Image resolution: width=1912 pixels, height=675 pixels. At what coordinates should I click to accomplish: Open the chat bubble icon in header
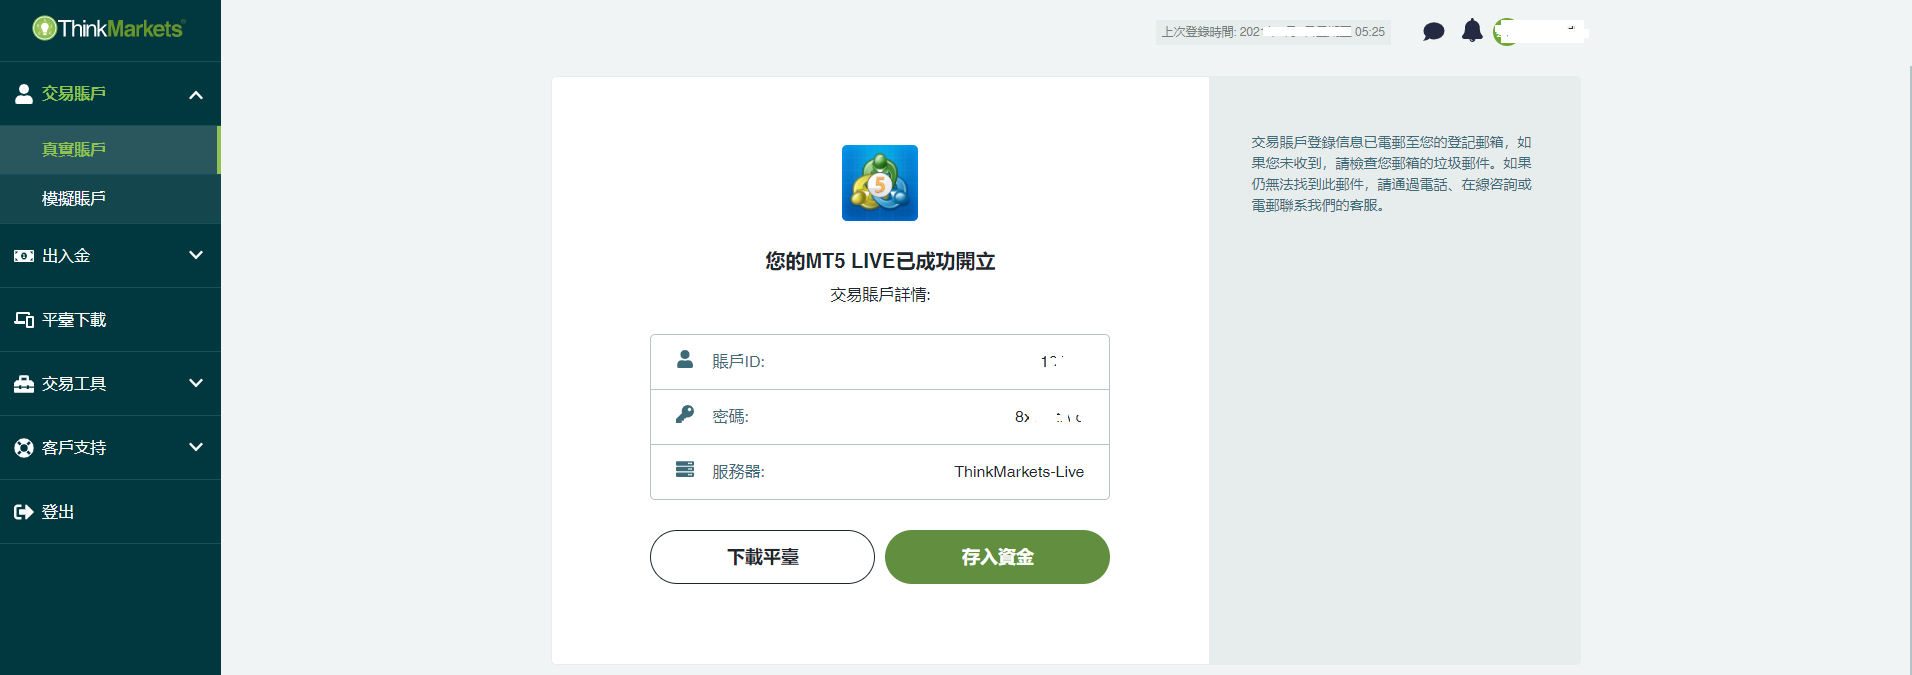click(1433, 32)
